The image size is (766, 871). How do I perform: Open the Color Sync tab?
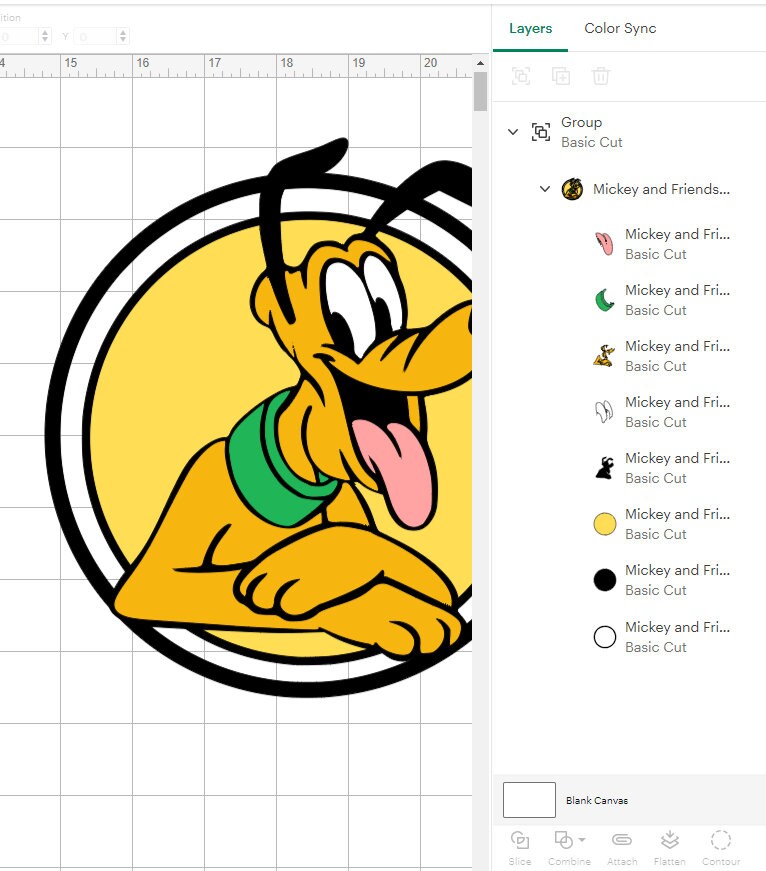coord(620,28)
